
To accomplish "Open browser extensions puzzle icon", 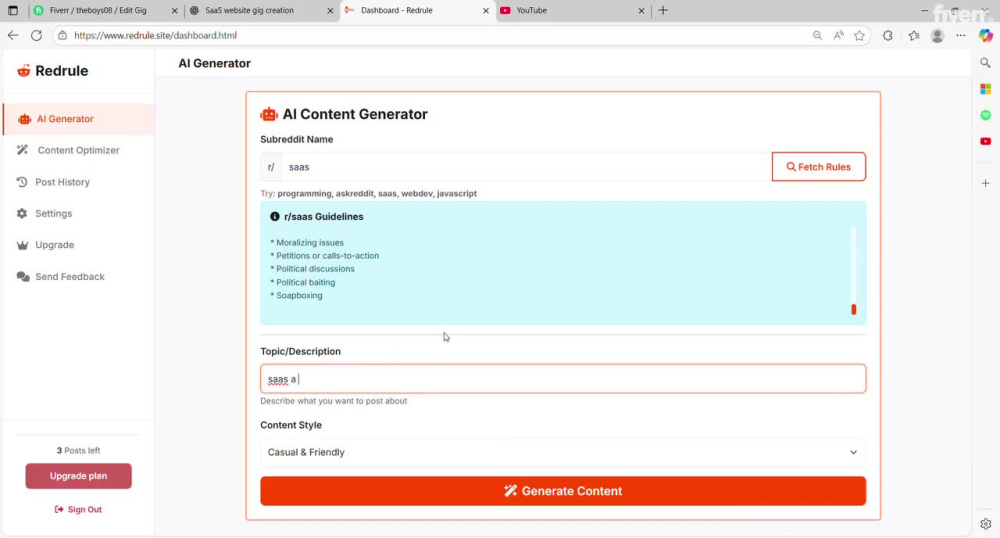I will (x=888, y=36).
